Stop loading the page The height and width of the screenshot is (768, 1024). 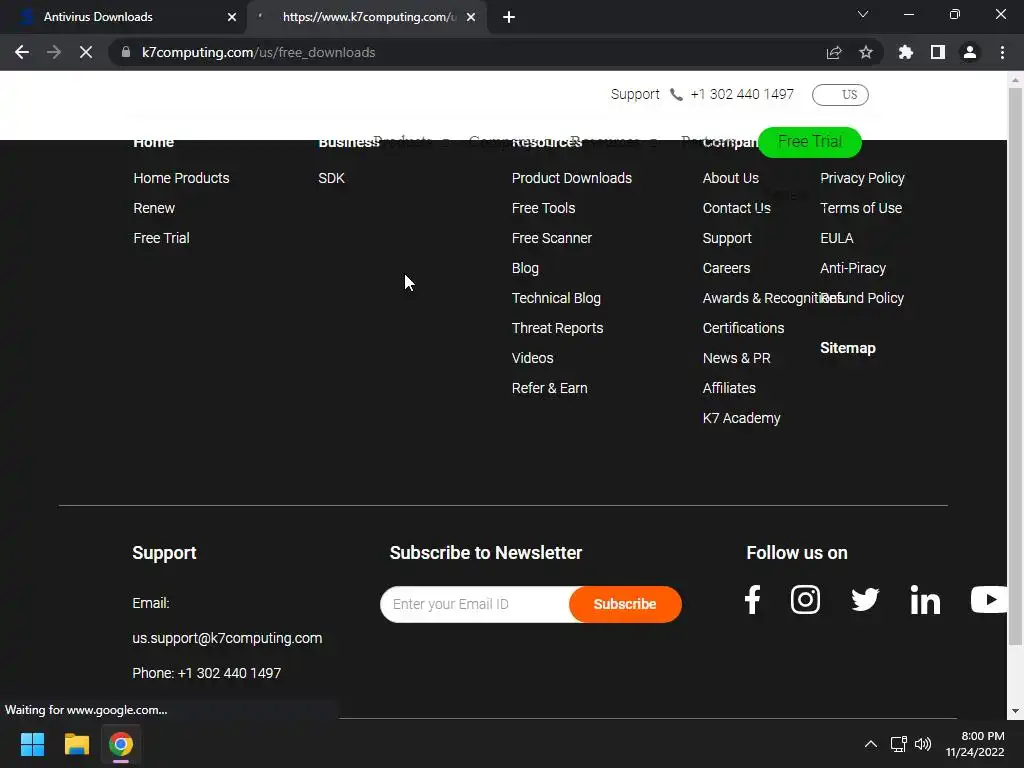click(86, 52)
